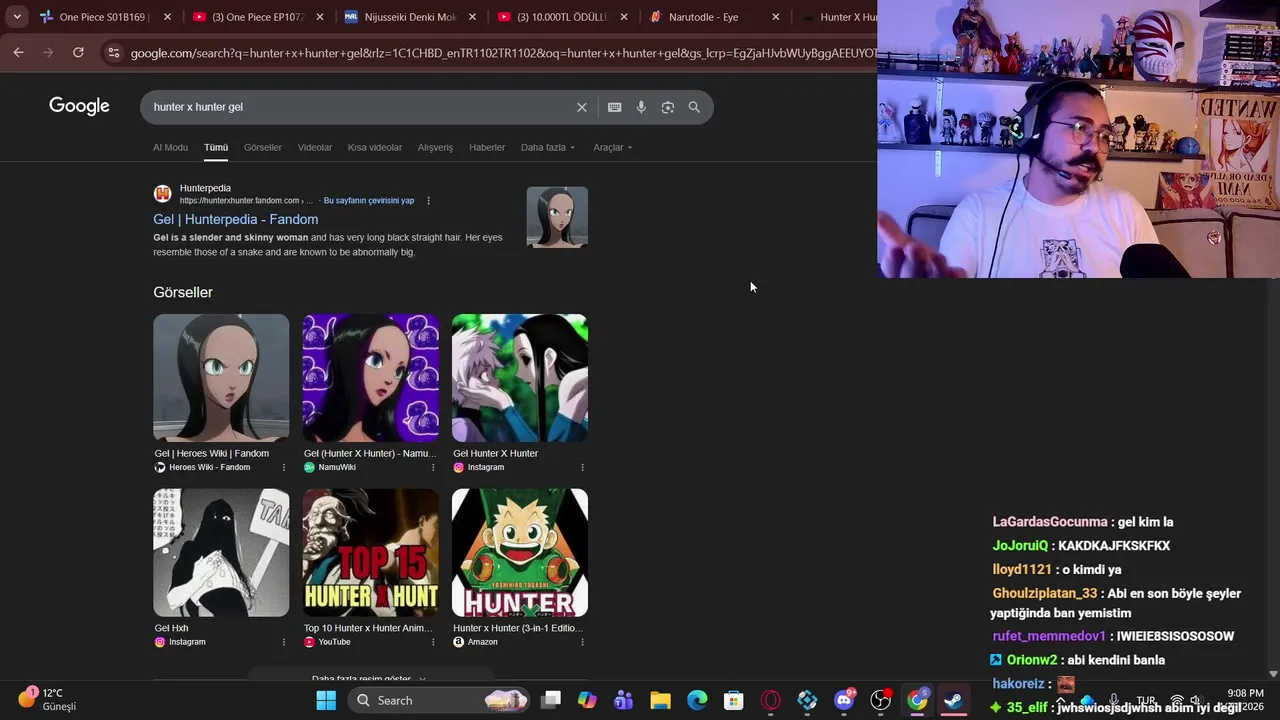This screenshot has height=720, width=1280.
Task: Open File Explorer from the taskbar
Action: point(660,700)
